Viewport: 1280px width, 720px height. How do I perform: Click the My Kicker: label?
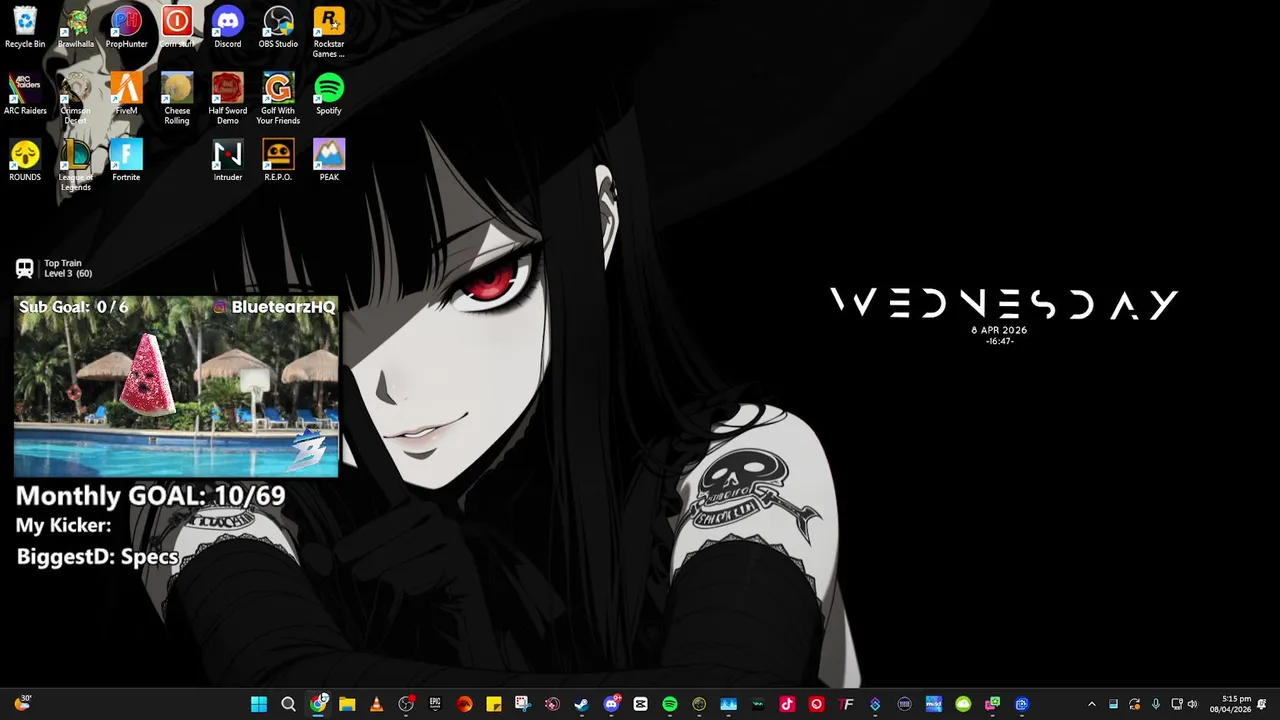tap(63, 526)
